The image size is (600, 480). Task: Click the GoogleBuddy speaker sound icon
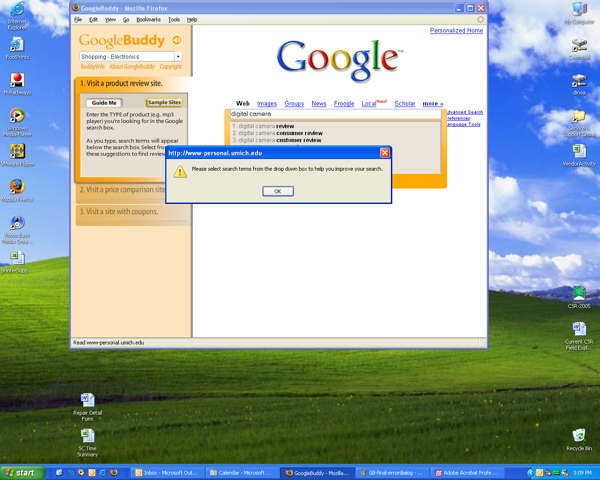tap(176, 40)
